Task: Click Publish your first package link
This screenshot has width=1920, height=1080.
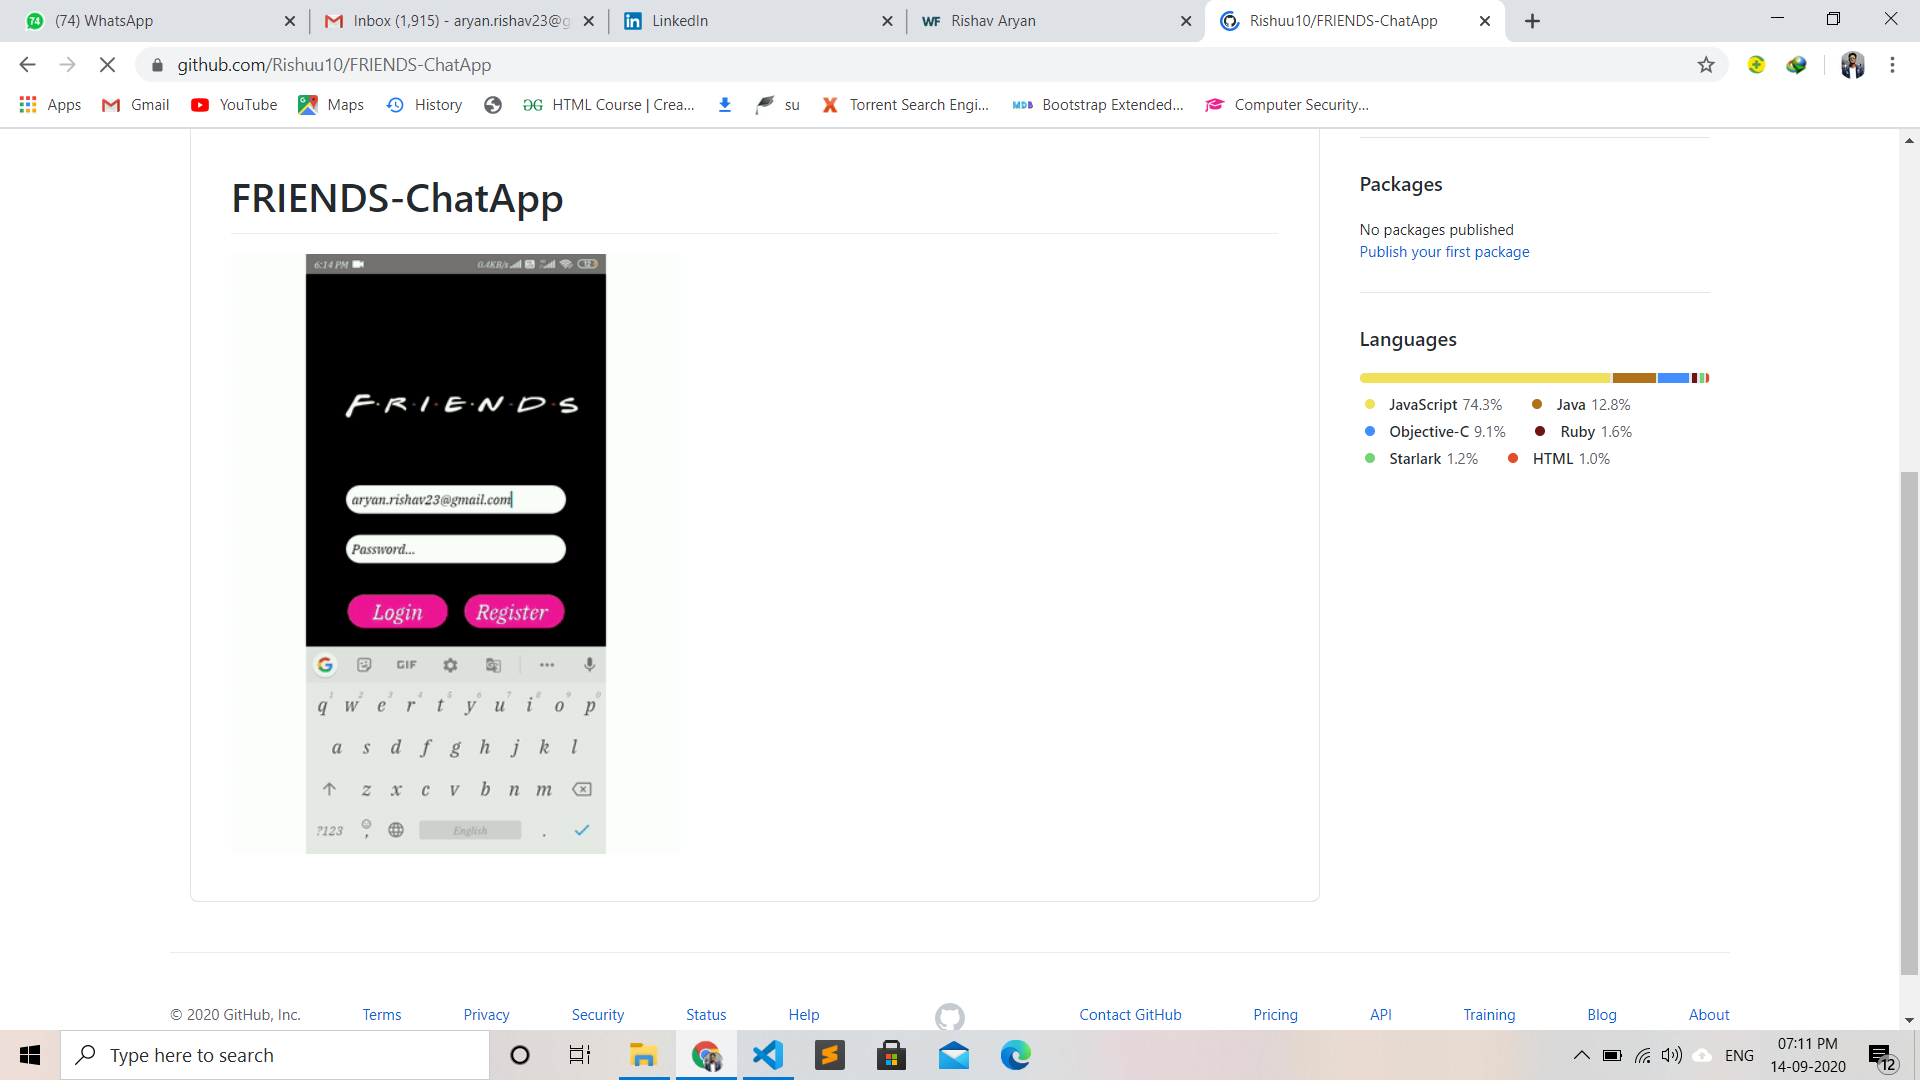Action: pyautogui.click(x=1444, y=252)
